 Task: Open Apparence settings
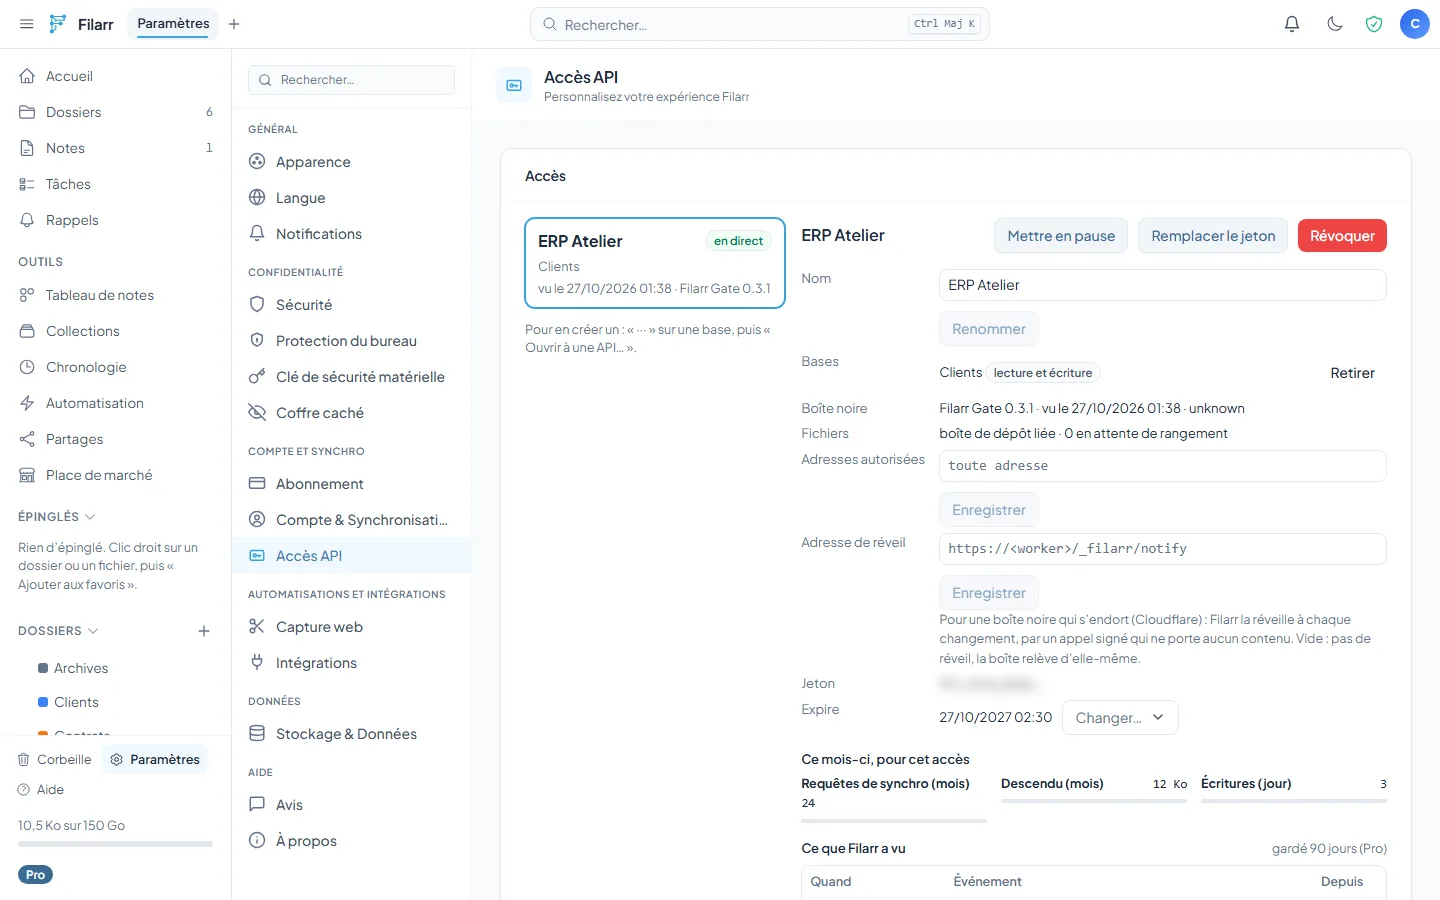(351, 162)
